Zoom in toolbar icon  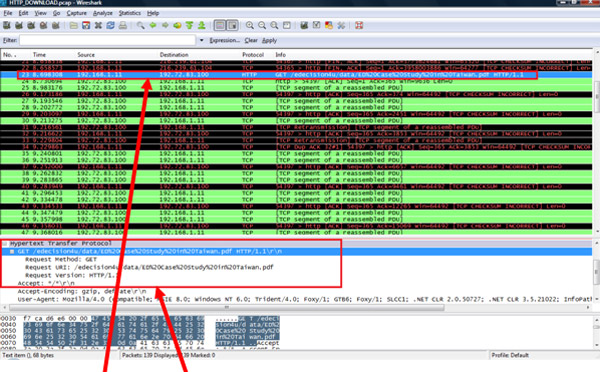coord(249,26)
